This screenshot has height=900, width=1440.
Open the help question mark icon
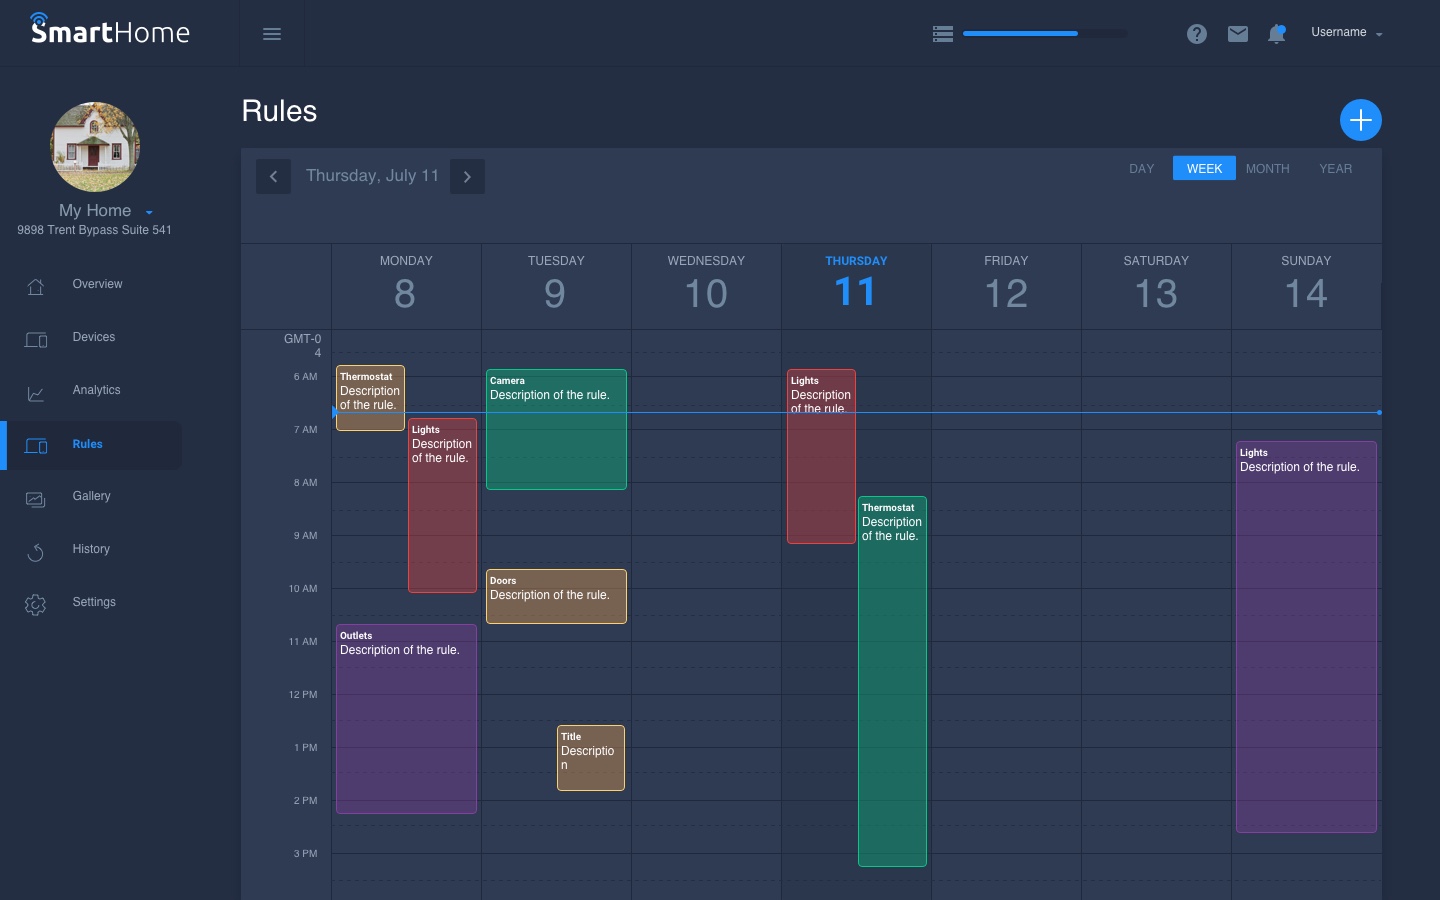pos(1197,34)
